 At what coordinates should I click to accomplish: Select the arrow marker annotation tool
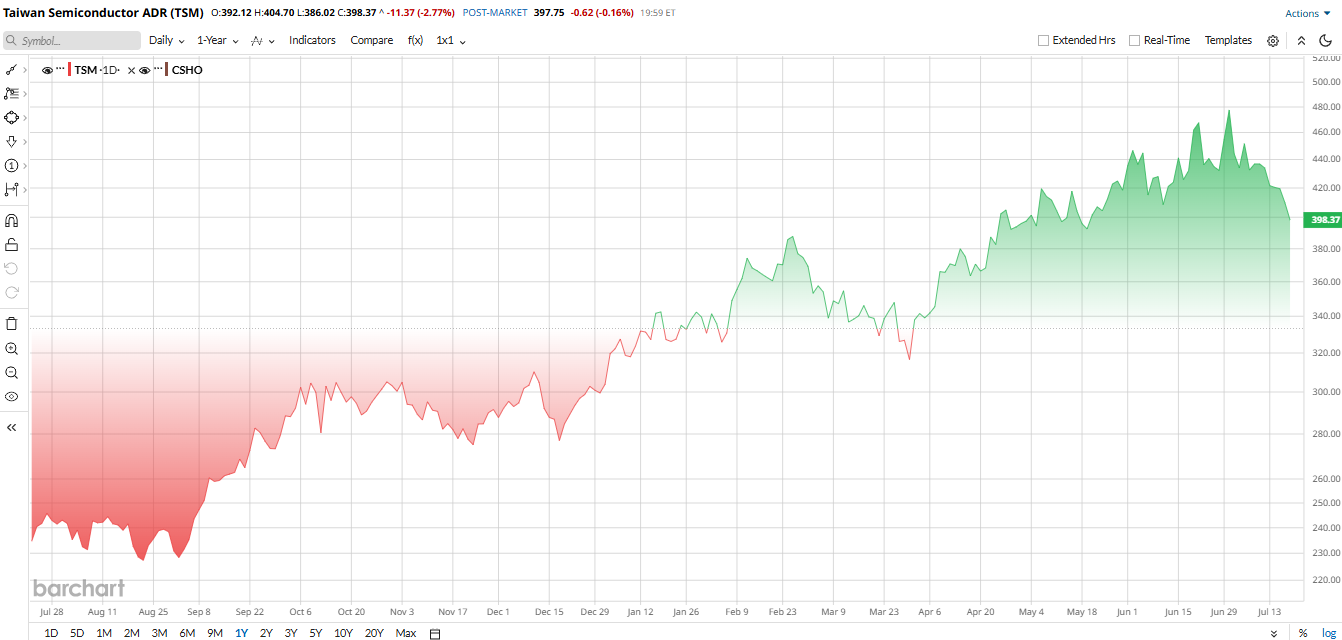point(12,141)
